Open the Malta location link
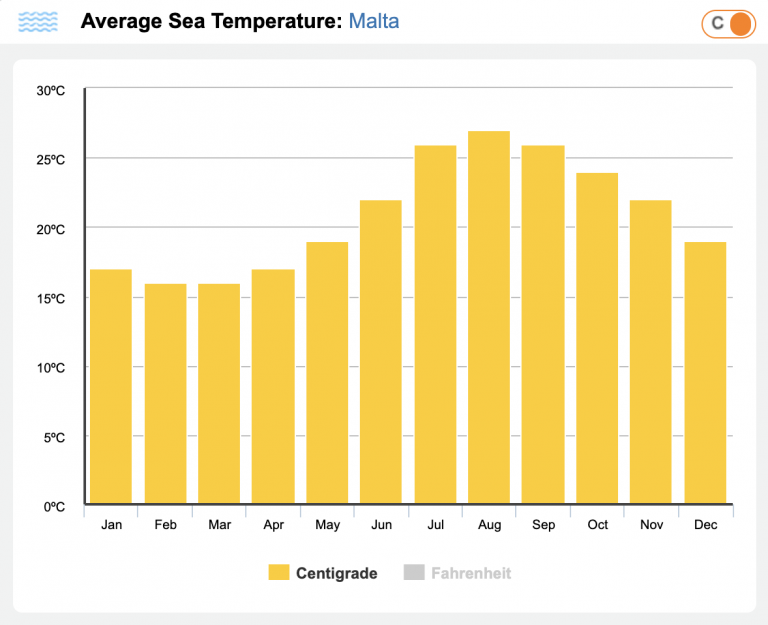The width and height of the screenshot is (768, 625). (x=374, y=21)
